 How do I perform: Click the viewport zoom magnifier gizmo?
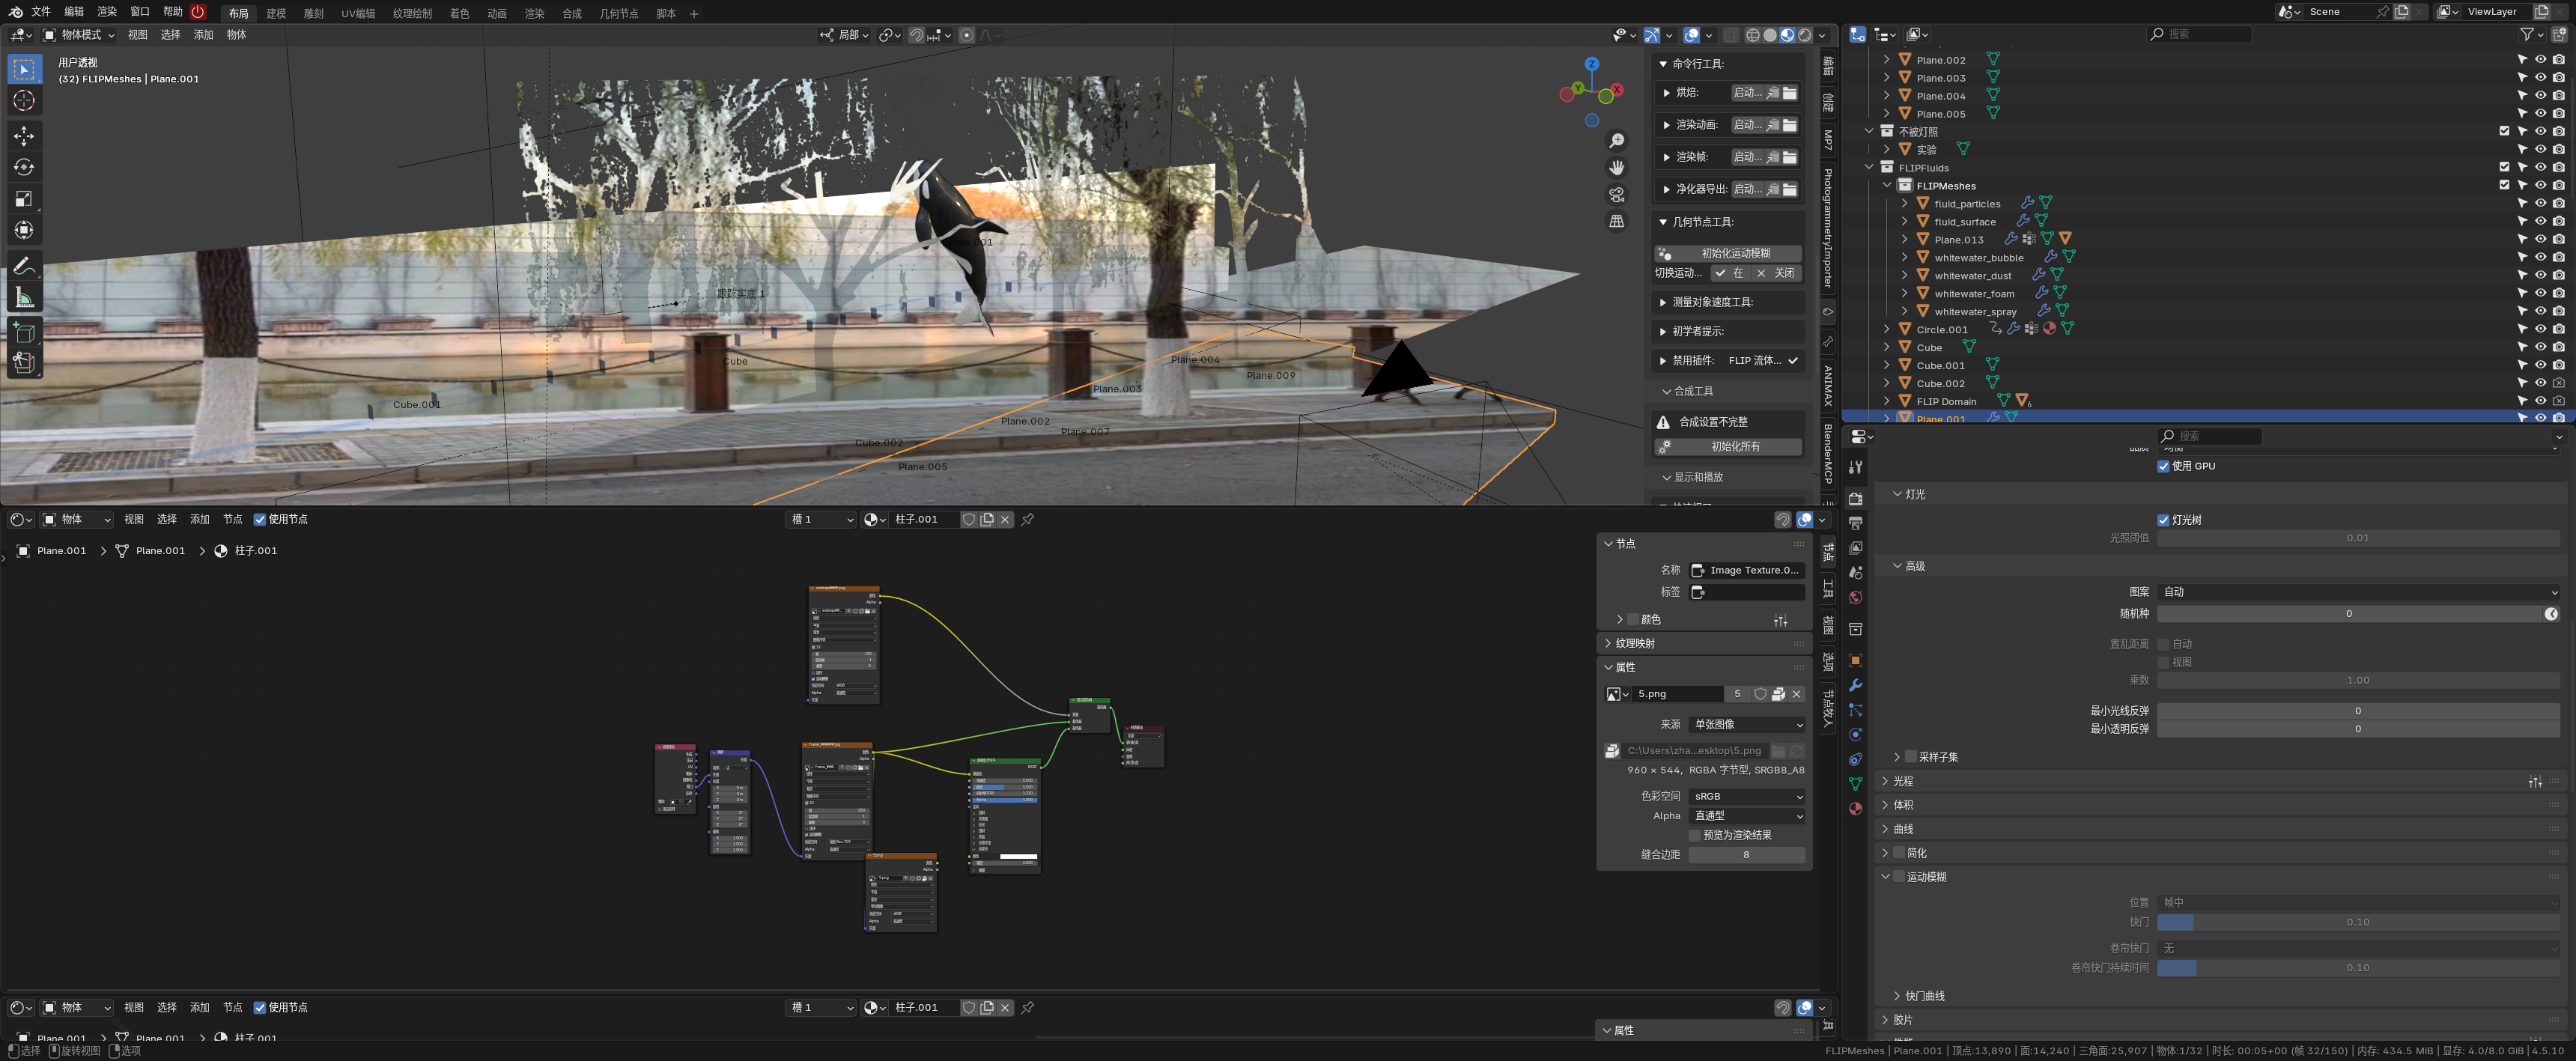[1616, 141]
